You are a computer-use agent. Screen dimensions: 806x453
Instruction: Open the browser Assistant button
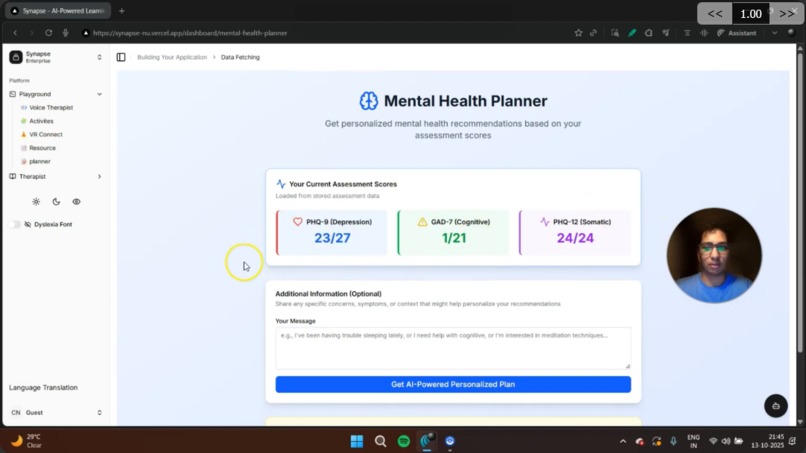click(x=737, y=33)
